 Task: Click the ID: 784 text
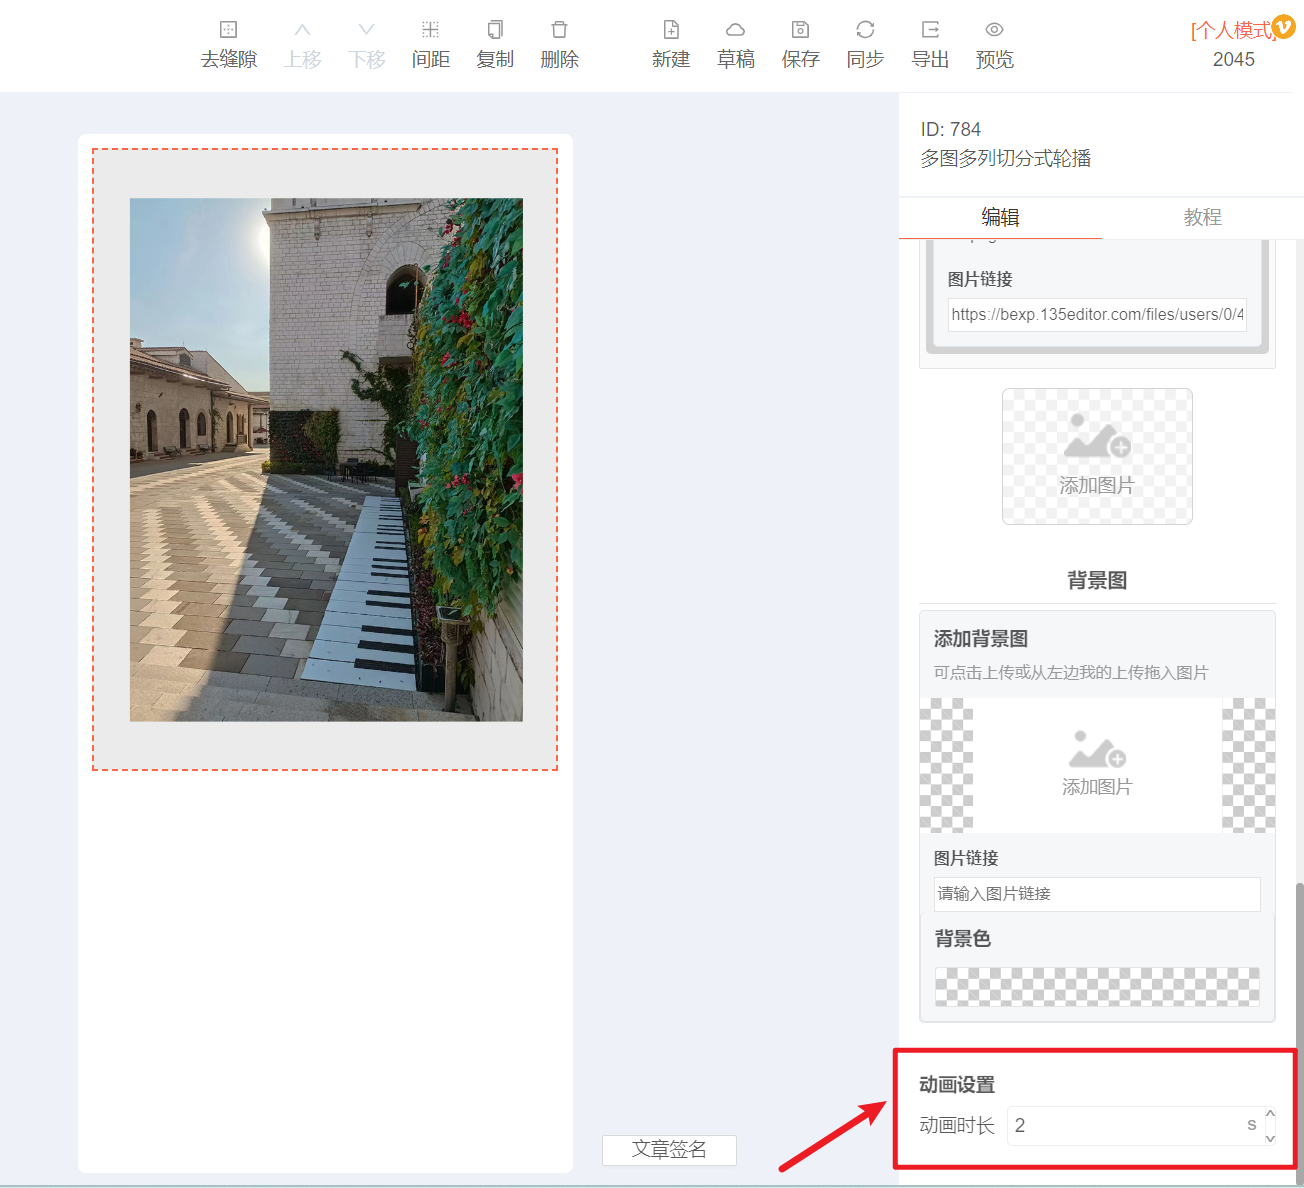coord(950,129)
